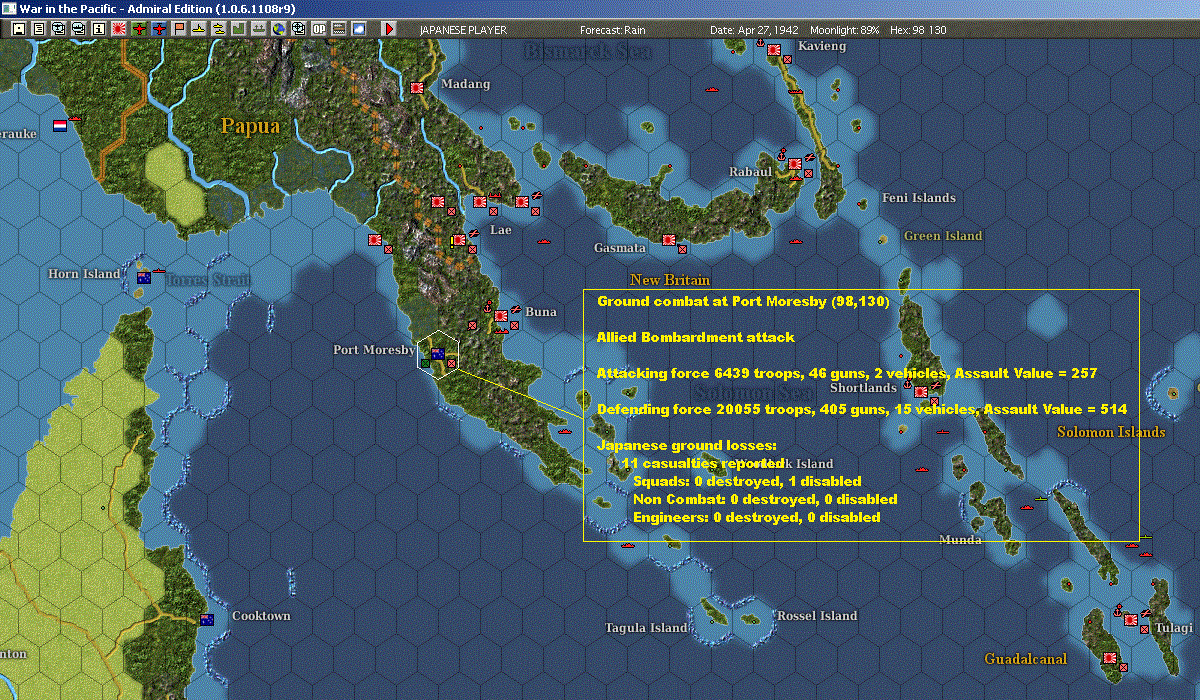1200x700 pixels.
Task: Click the 'Date: Apr 27, 1942' status text
Action: (755, 30)
